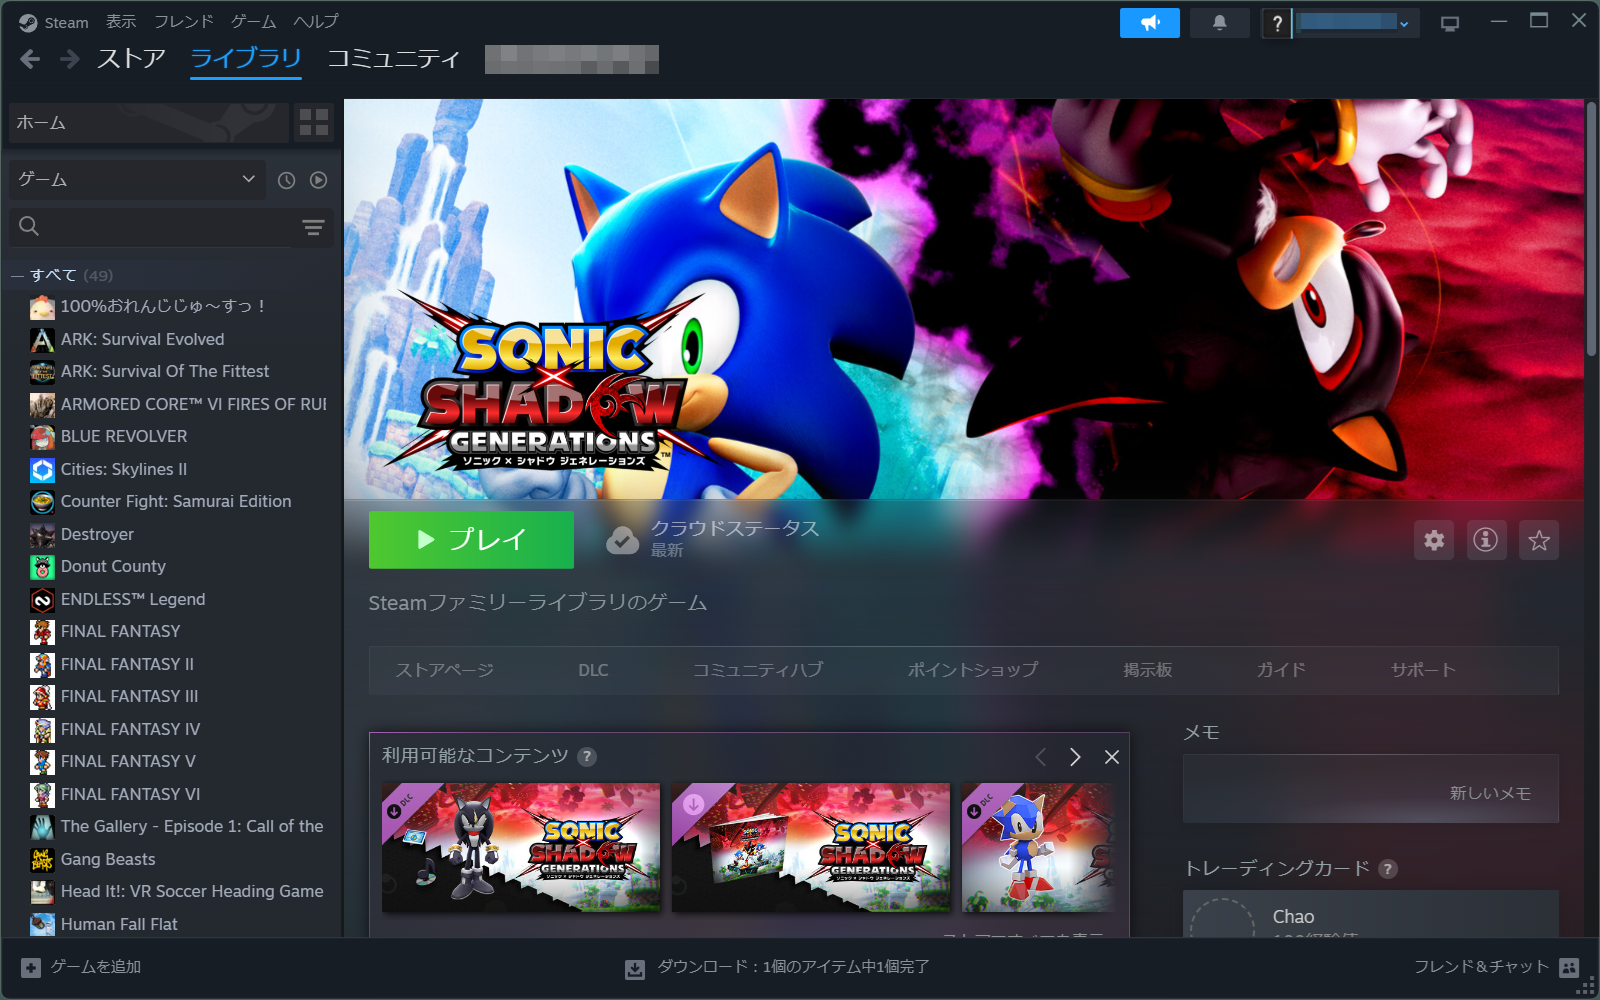Toggle the announcements megaphone highlight
The height and width of the screenshot is (1000, 1600).
(1150, 22)
